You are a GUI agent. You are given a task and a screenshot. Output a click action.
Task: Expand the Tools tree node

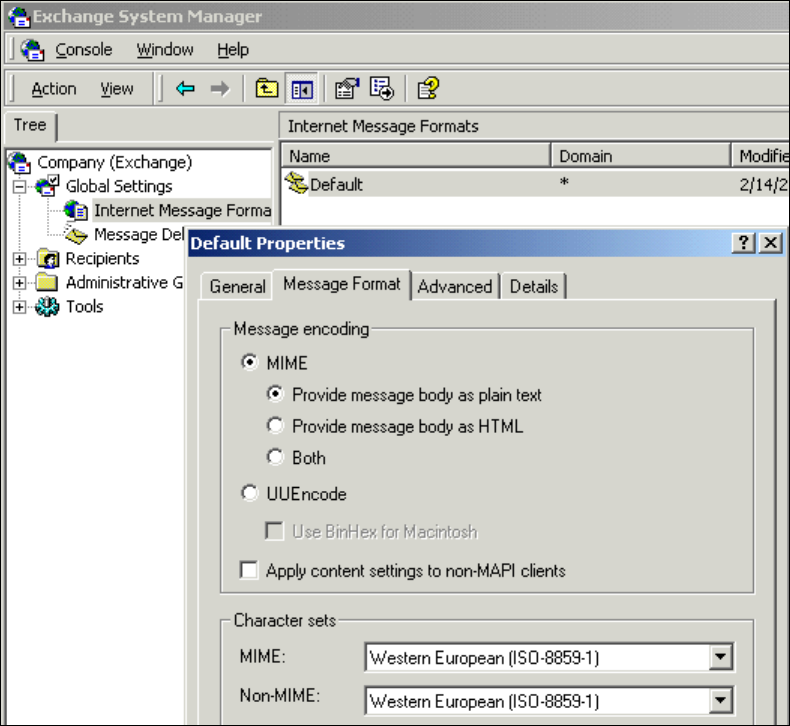tap(19, 307)
